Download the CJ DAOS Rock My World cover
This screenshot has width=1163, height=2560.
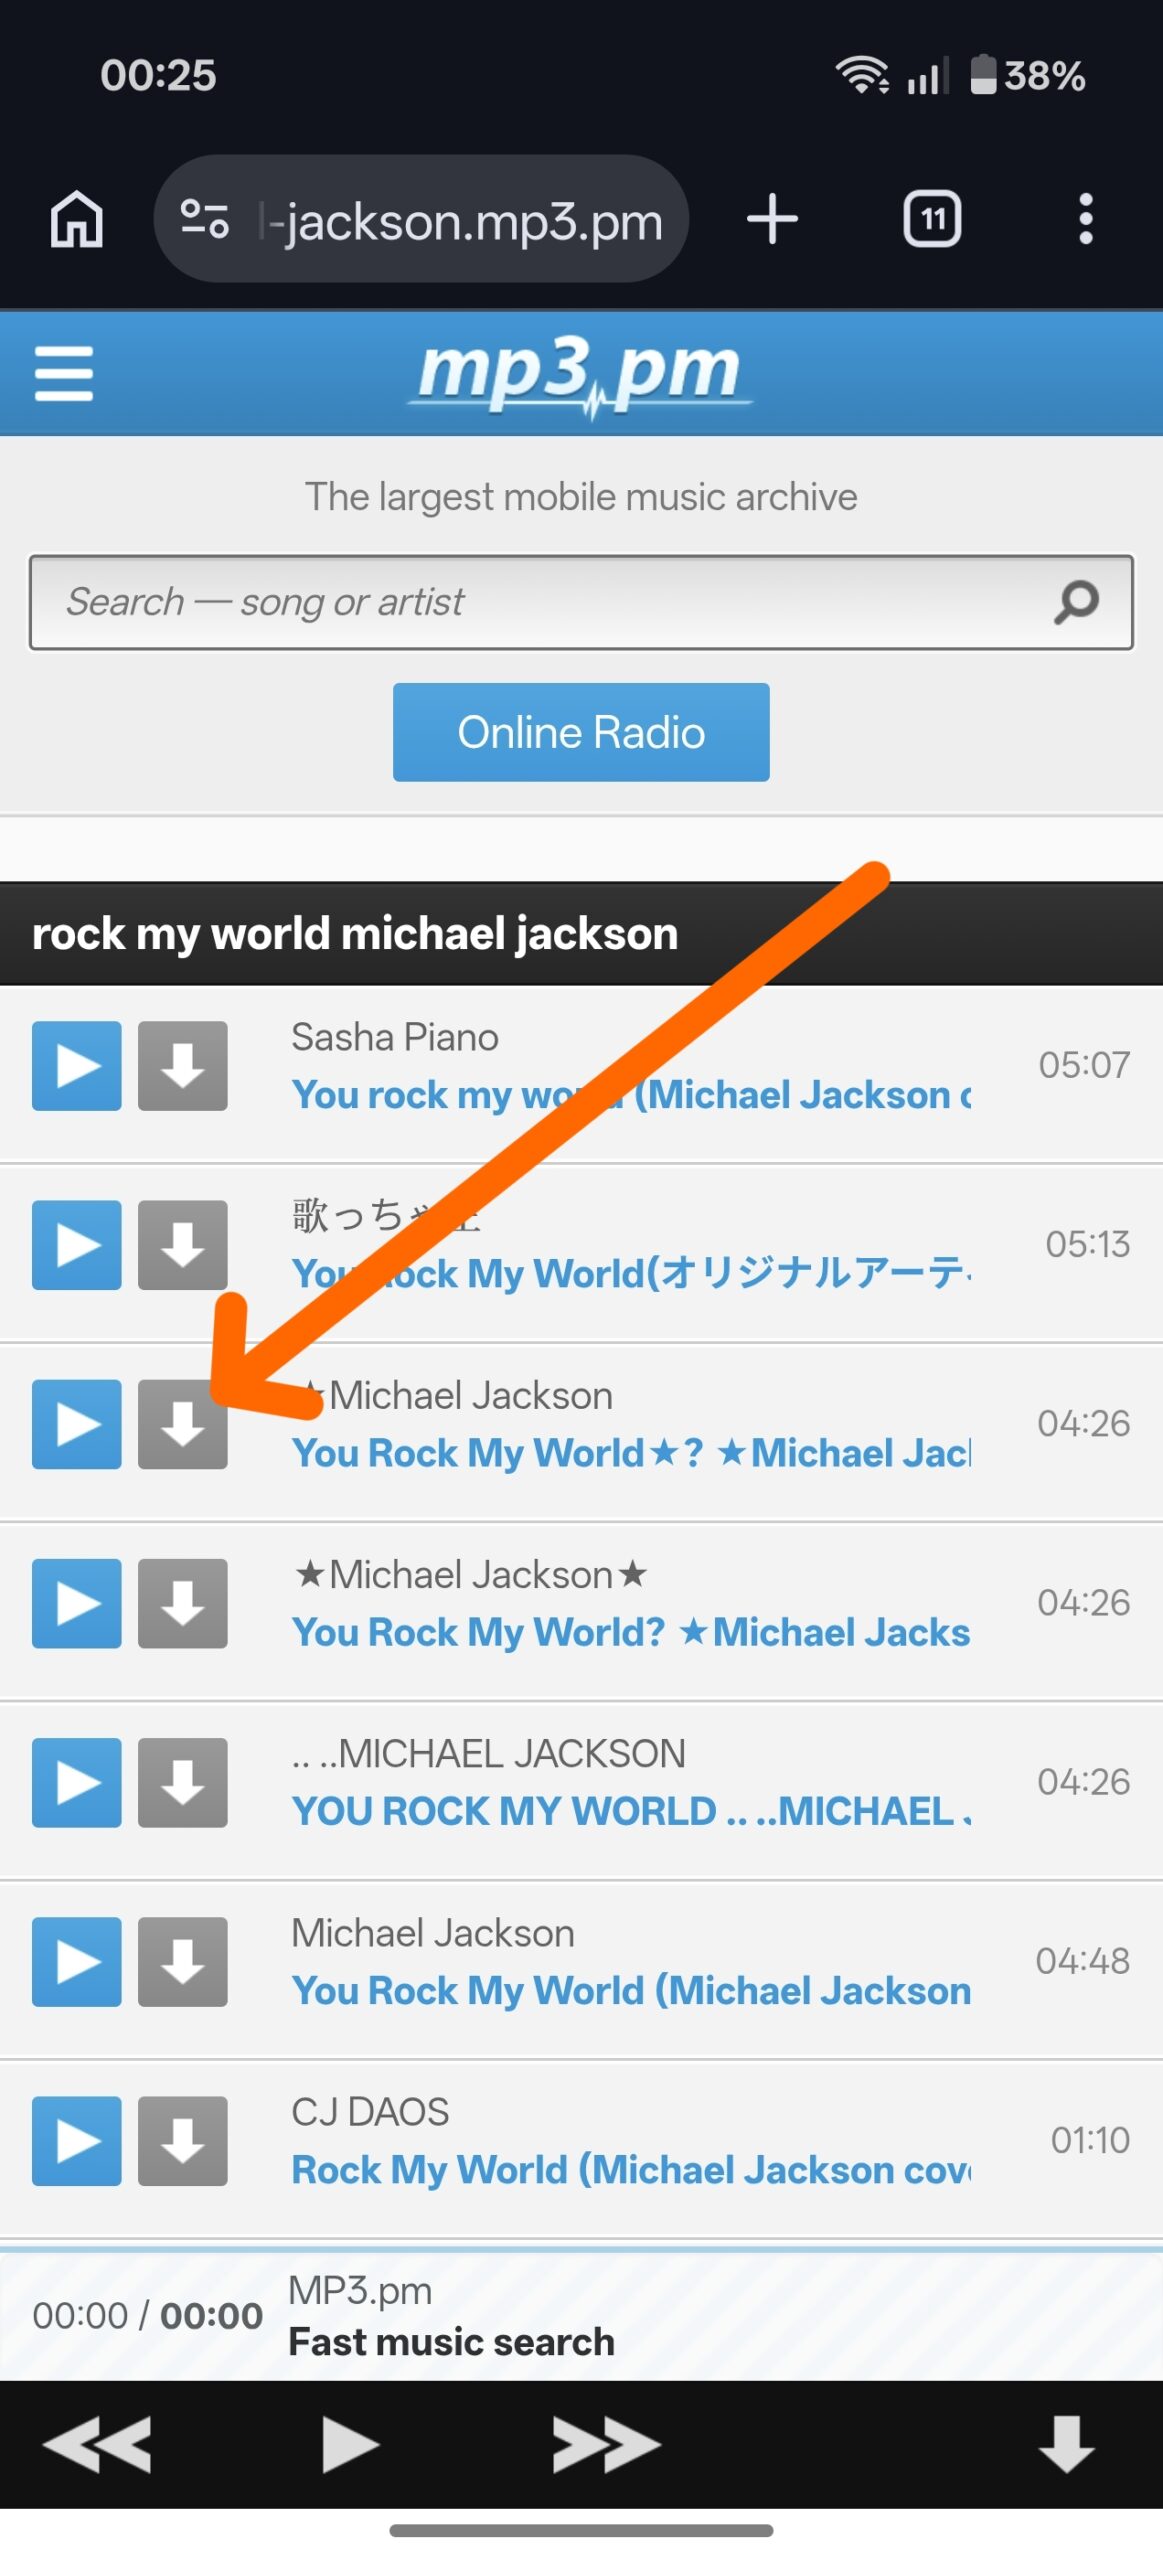coord(183,2140)
